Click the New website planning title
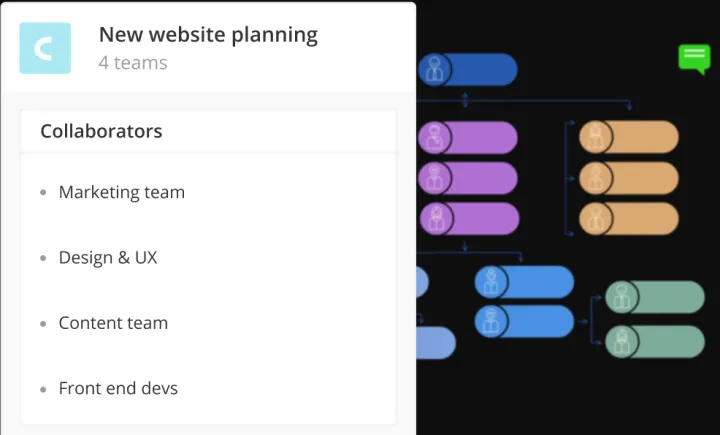Screen dimensions: 720x435 click(208, 35)
